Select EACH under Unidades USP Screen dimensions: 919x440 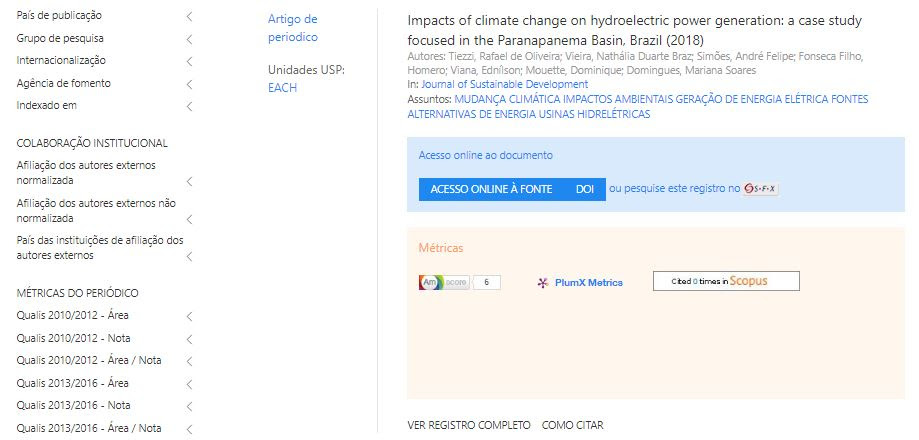point(282,88)
